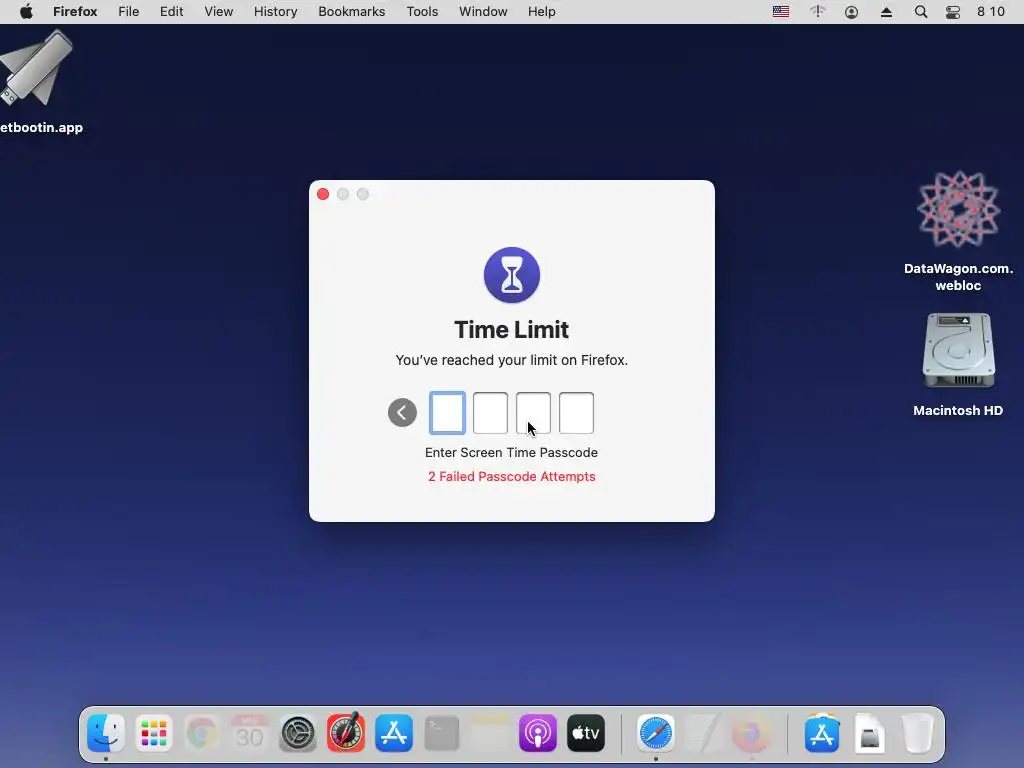Open Launchpad from the Dock
Image resolution: width=1024 pixels, height=768 pixels.
[x=154, y=733]
